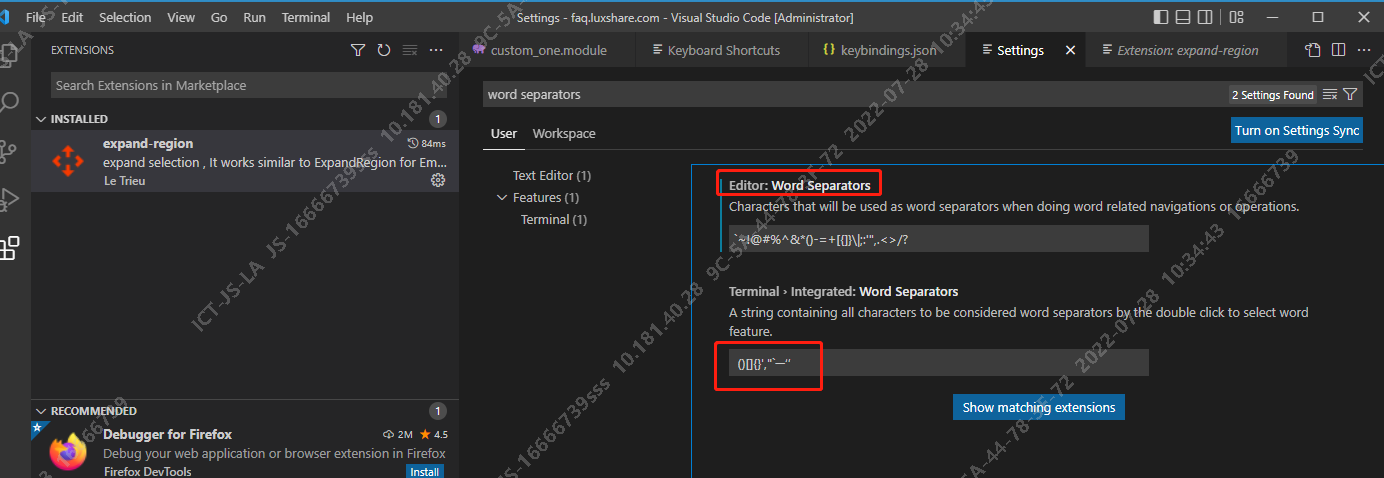This screenshot has height=478, width=1384.
Task: Click Turn on Settings Sync button
Action: point(1297,130)
